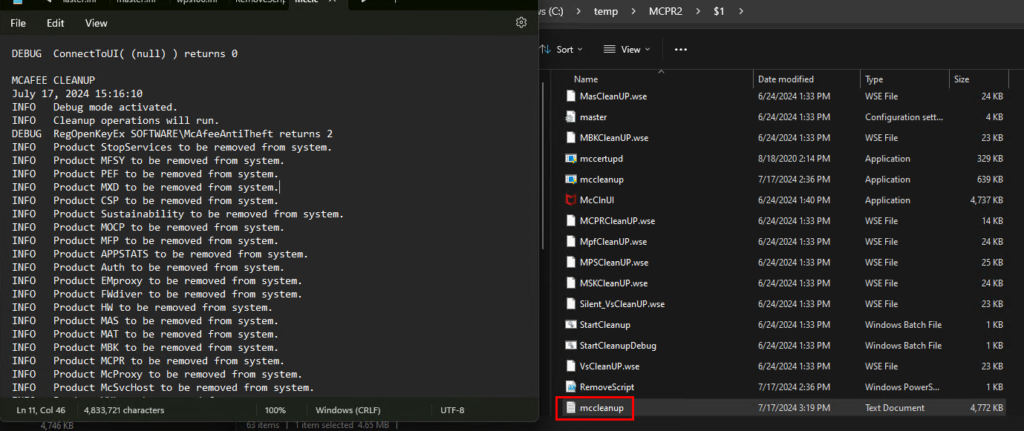The width and height of the screenshot is (1024, 431).
Task: Open Notepad settings gear icon
Action: 520,22
